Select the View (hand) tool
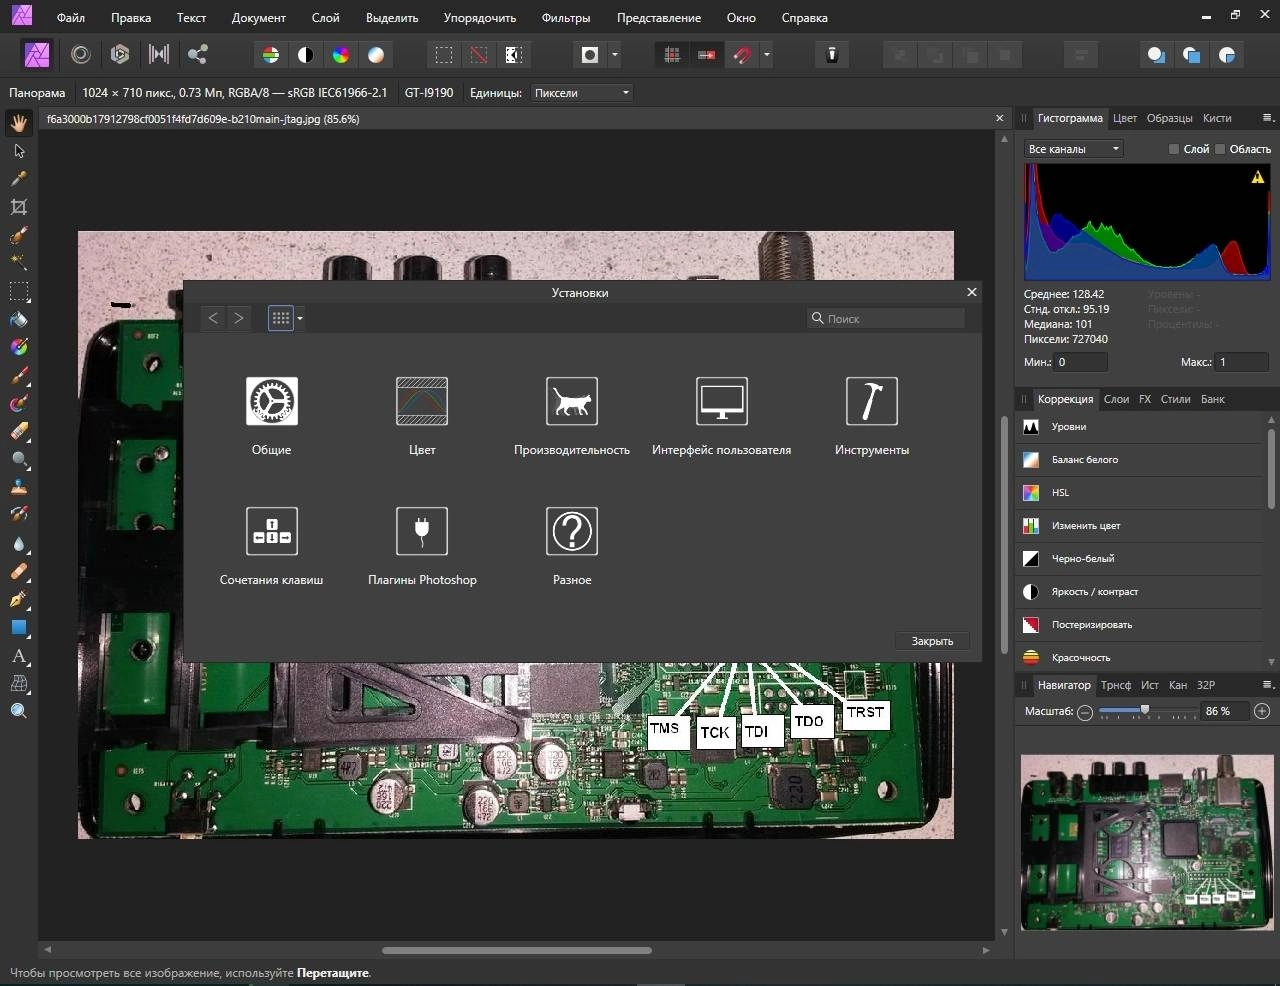The width and height of the screenshot is (1280, 986). click(x=19, y=123)
